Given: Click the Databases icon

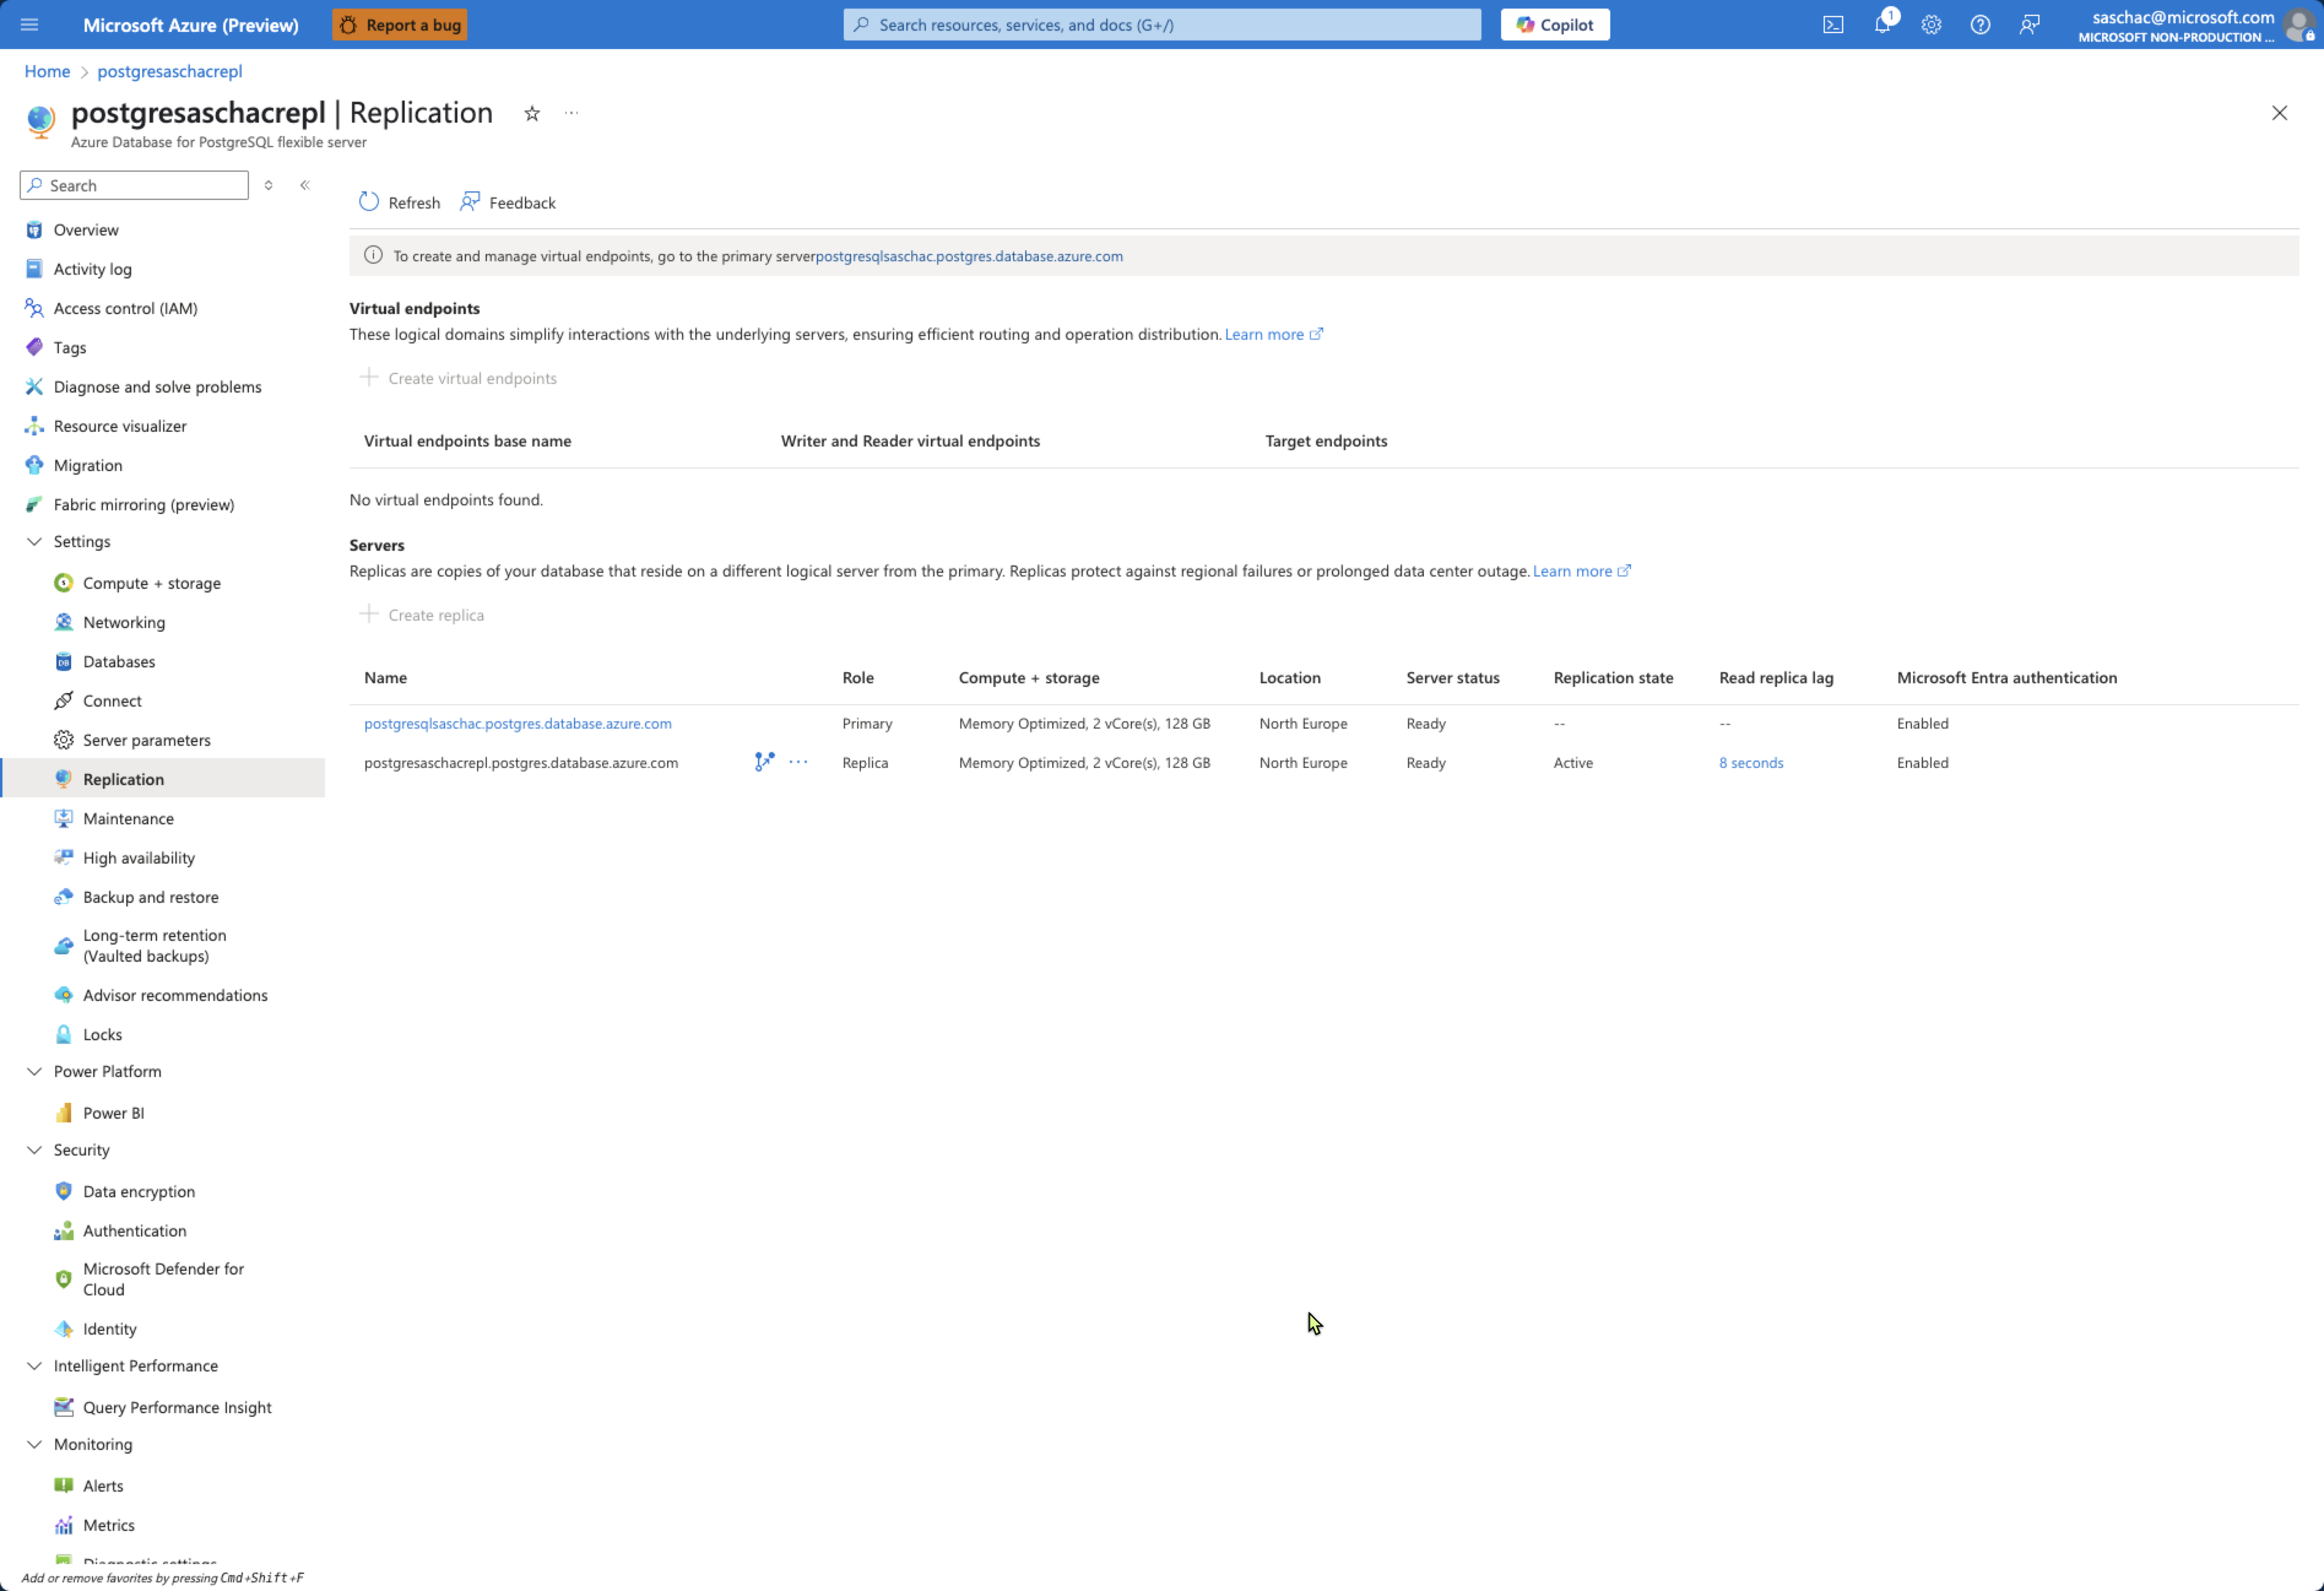Looking at the screenshot, I should (63, 661).
